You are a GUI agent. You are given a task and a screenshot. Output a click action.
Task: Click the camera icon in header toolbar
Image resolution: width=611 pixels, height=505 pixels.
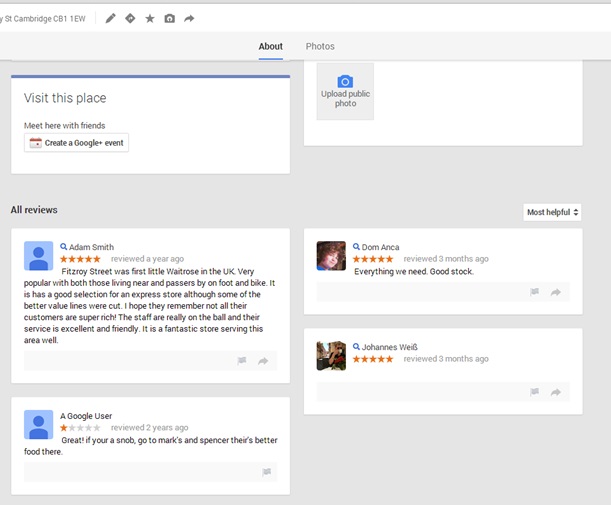point(169,18)
